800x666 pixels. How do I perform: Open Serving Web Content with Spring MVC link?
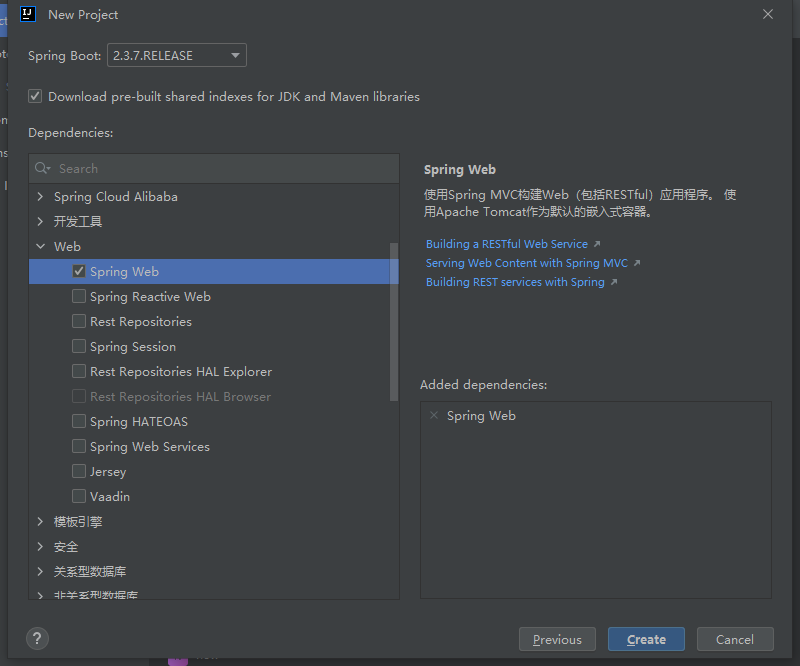[527, 263]
